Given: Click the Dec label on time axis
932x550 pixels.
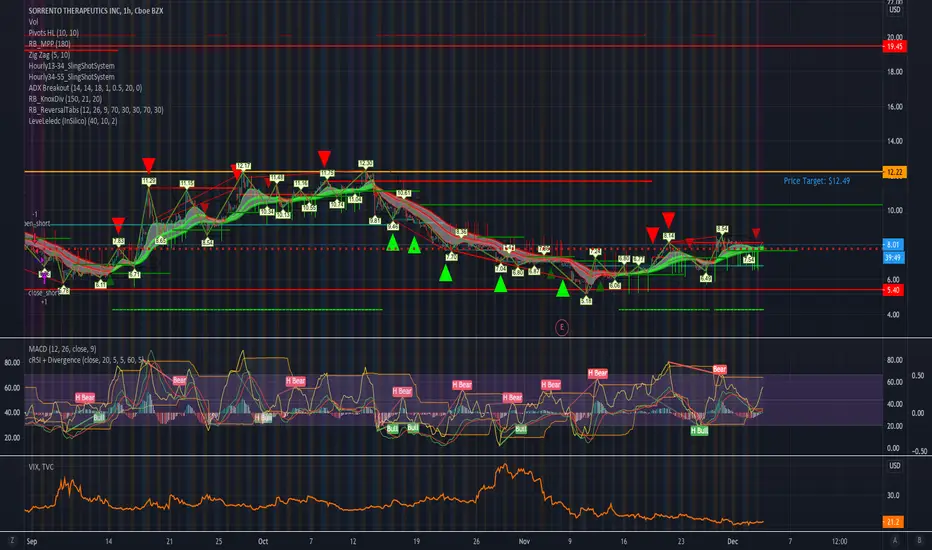Looking at the screenshot, I should [x=733, y=541].
